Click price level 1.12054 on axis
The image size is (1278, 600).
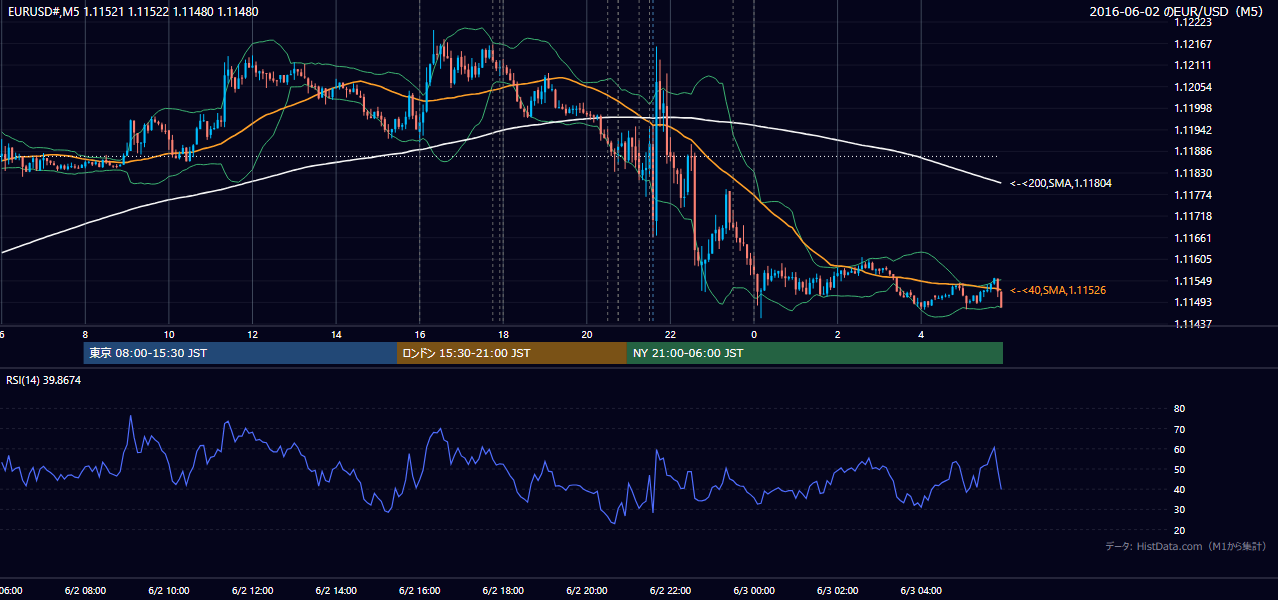coord(1194,87)
